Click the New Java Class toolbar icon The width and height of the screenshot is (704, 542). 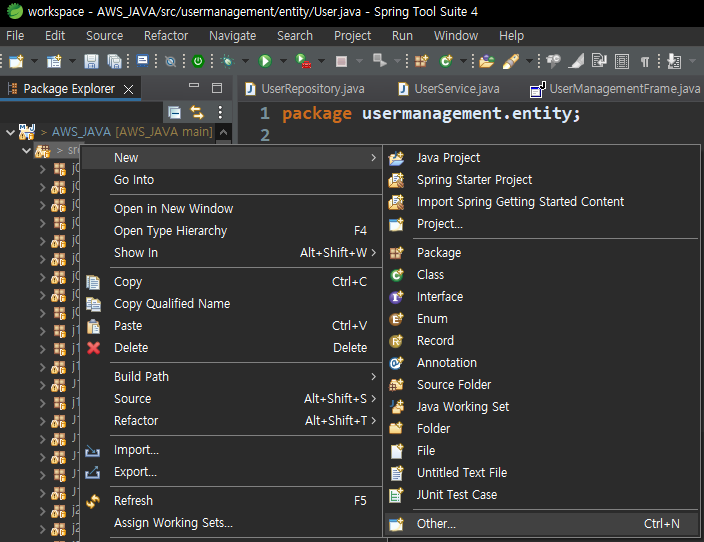coord(446,61)
